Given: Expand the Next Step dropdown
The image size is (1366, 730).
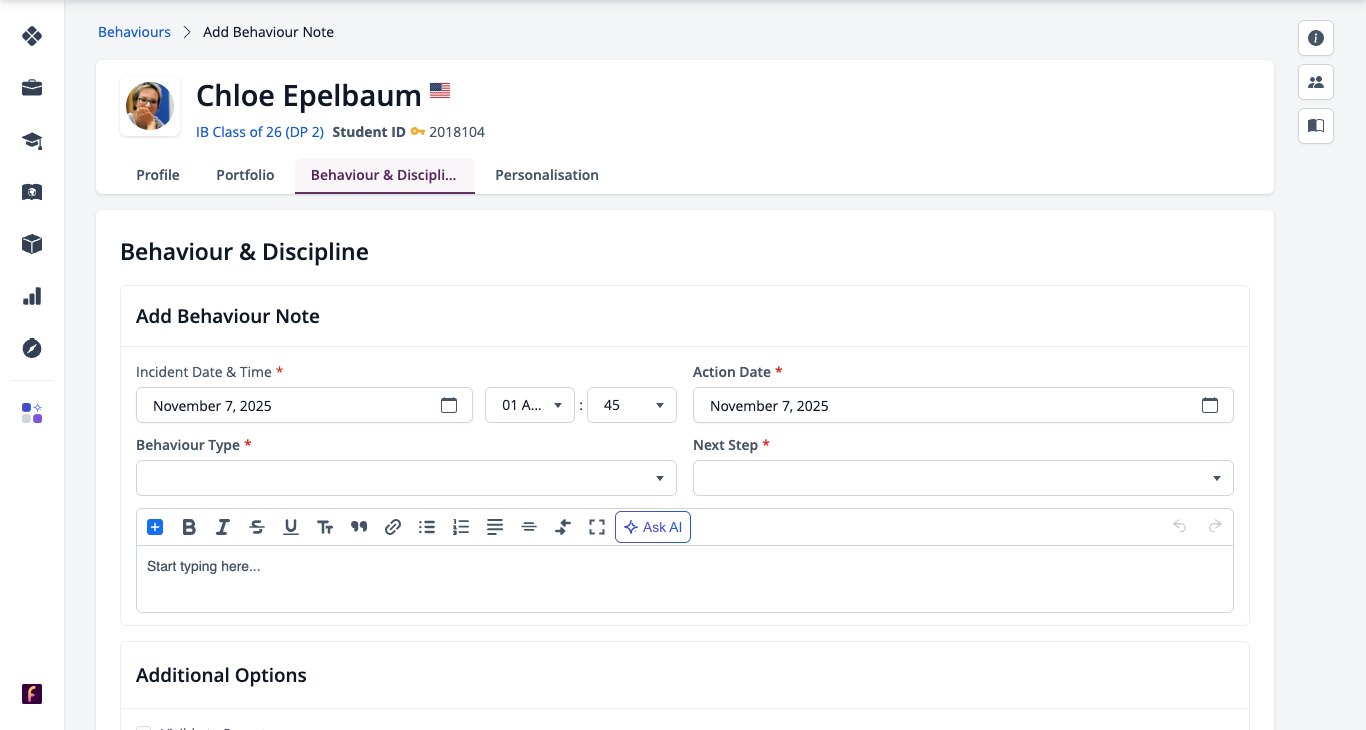Looking at the screenshot, I should coord(963,478).
